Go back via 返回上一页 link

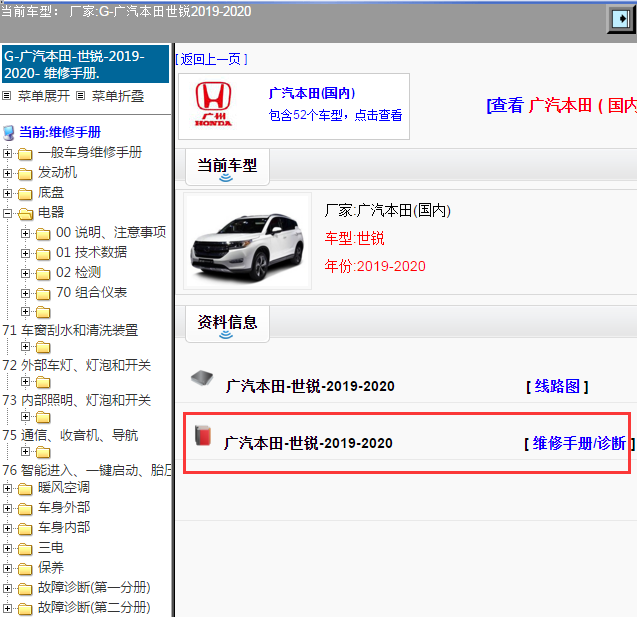pos(211,59)
